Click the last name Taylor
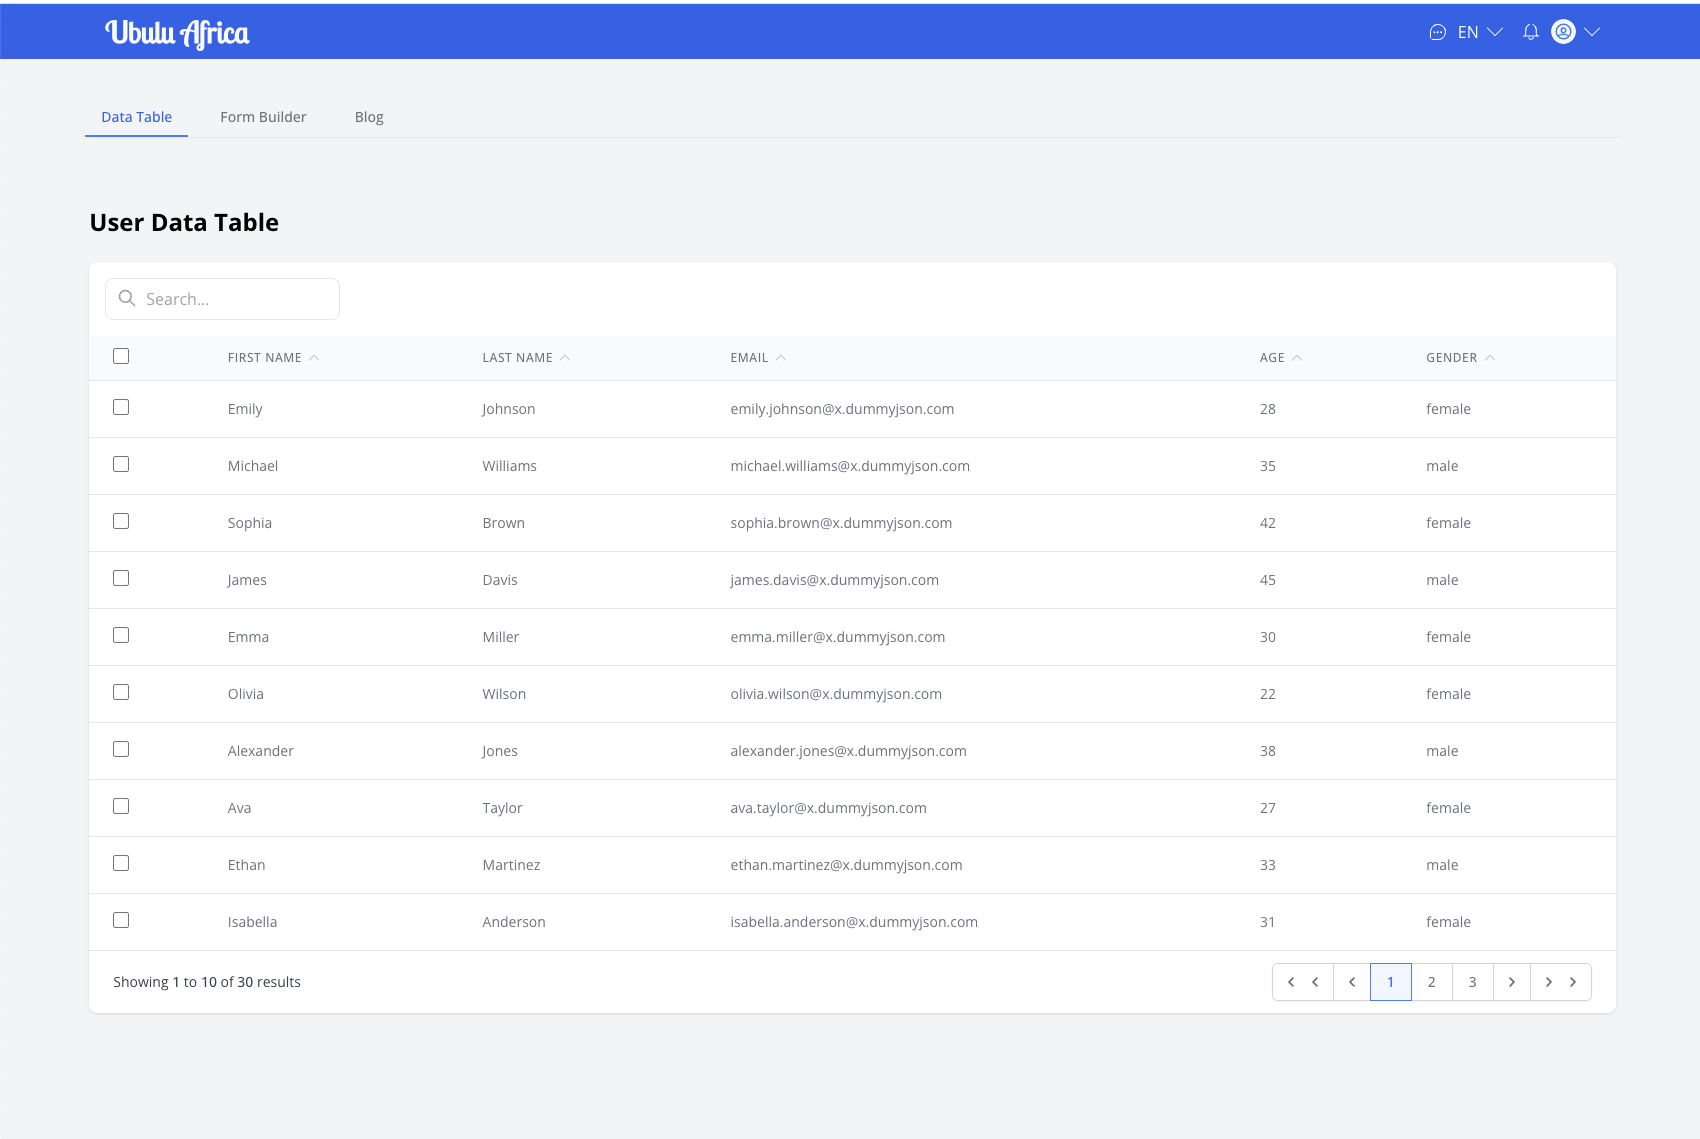This screenshot has width=1700, height=1139. (x=502, y=808)
